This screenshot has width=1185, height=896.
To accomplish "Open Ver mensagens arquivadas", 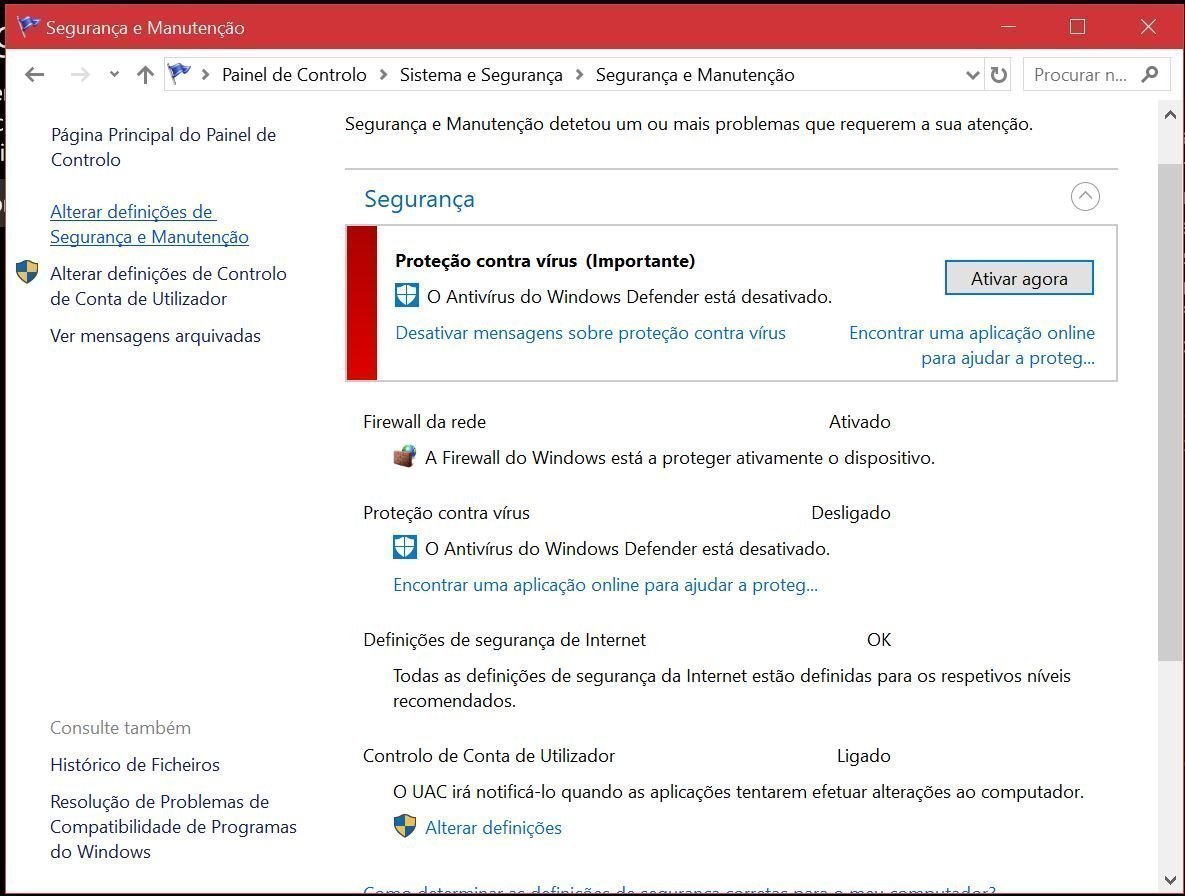I will click(155, 336).
